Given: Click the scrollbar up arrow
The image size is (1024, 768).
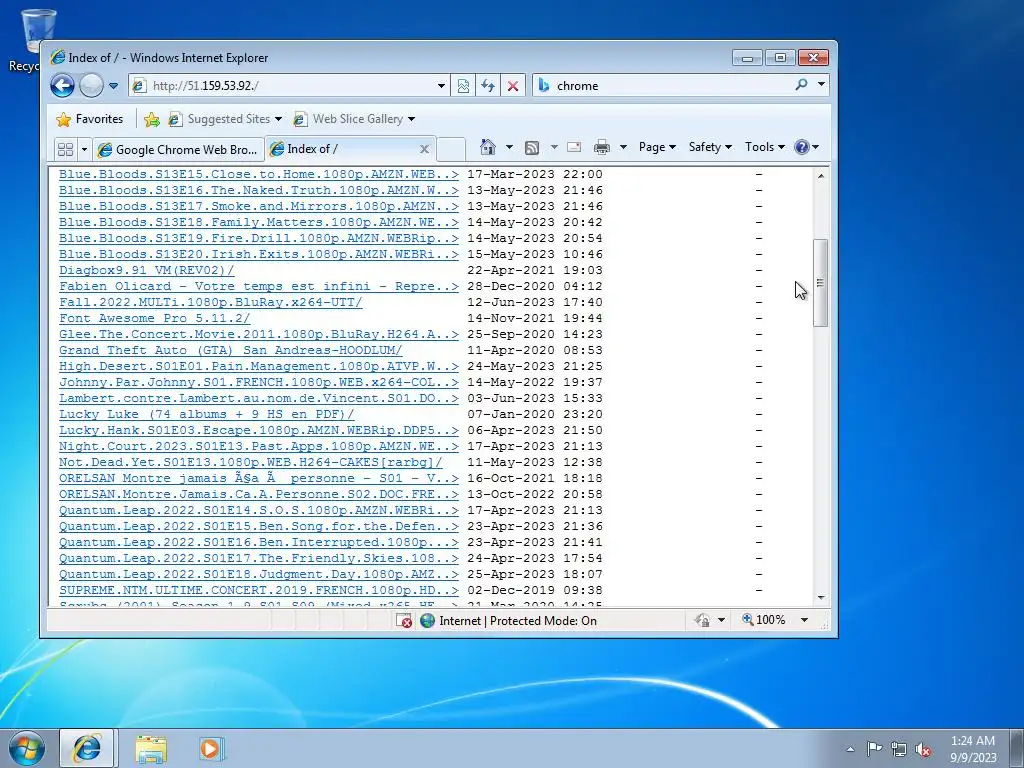Looking at the screenshot, I should [x=821, y=176].
